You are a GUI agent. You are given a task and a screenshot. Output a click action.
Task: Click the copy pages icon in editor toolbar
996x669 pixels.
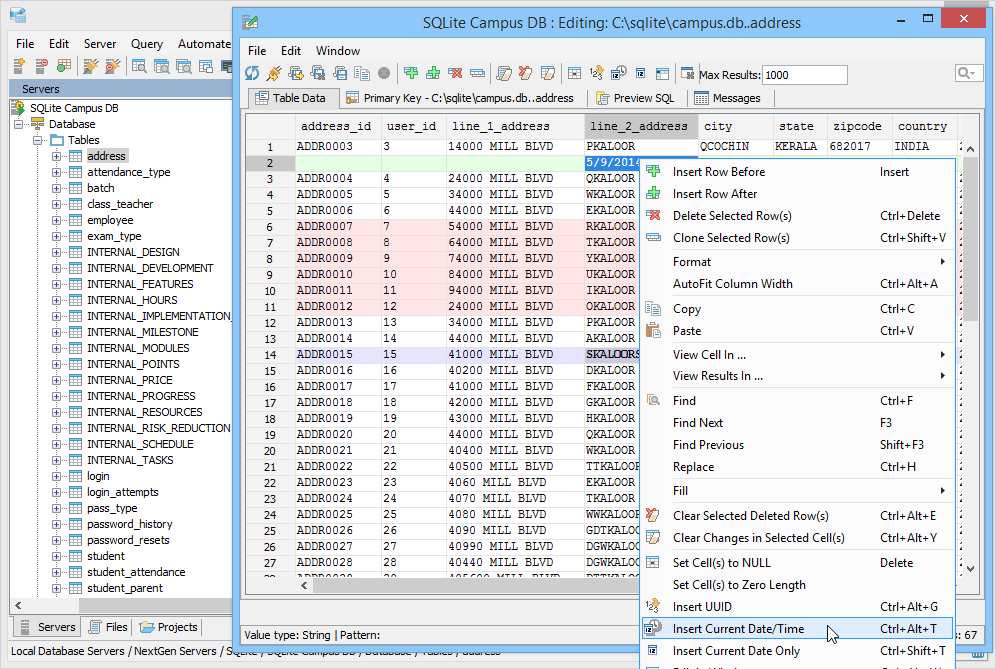pyautogui.click(x=362, y=74)
